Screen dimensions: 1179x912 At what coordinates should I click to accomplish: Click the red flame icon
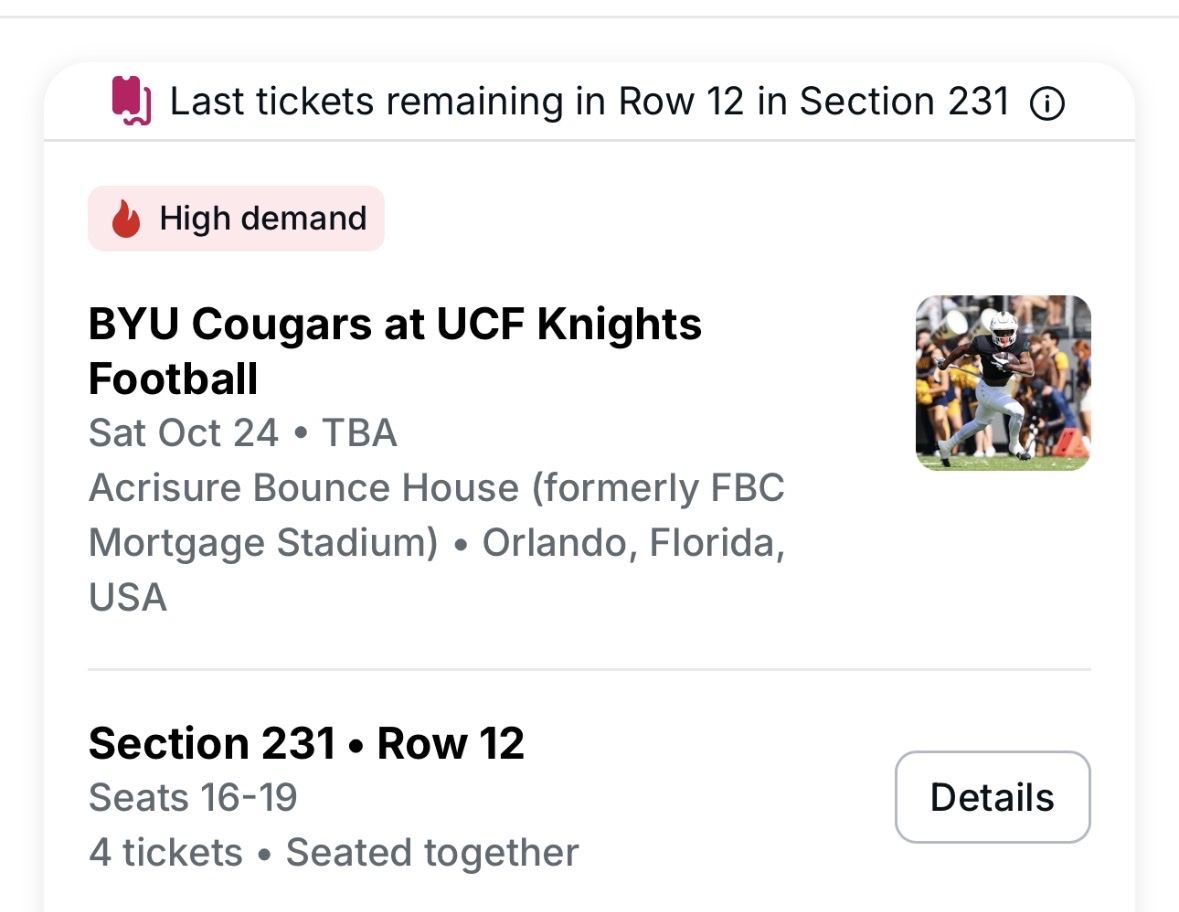[126, 219]
